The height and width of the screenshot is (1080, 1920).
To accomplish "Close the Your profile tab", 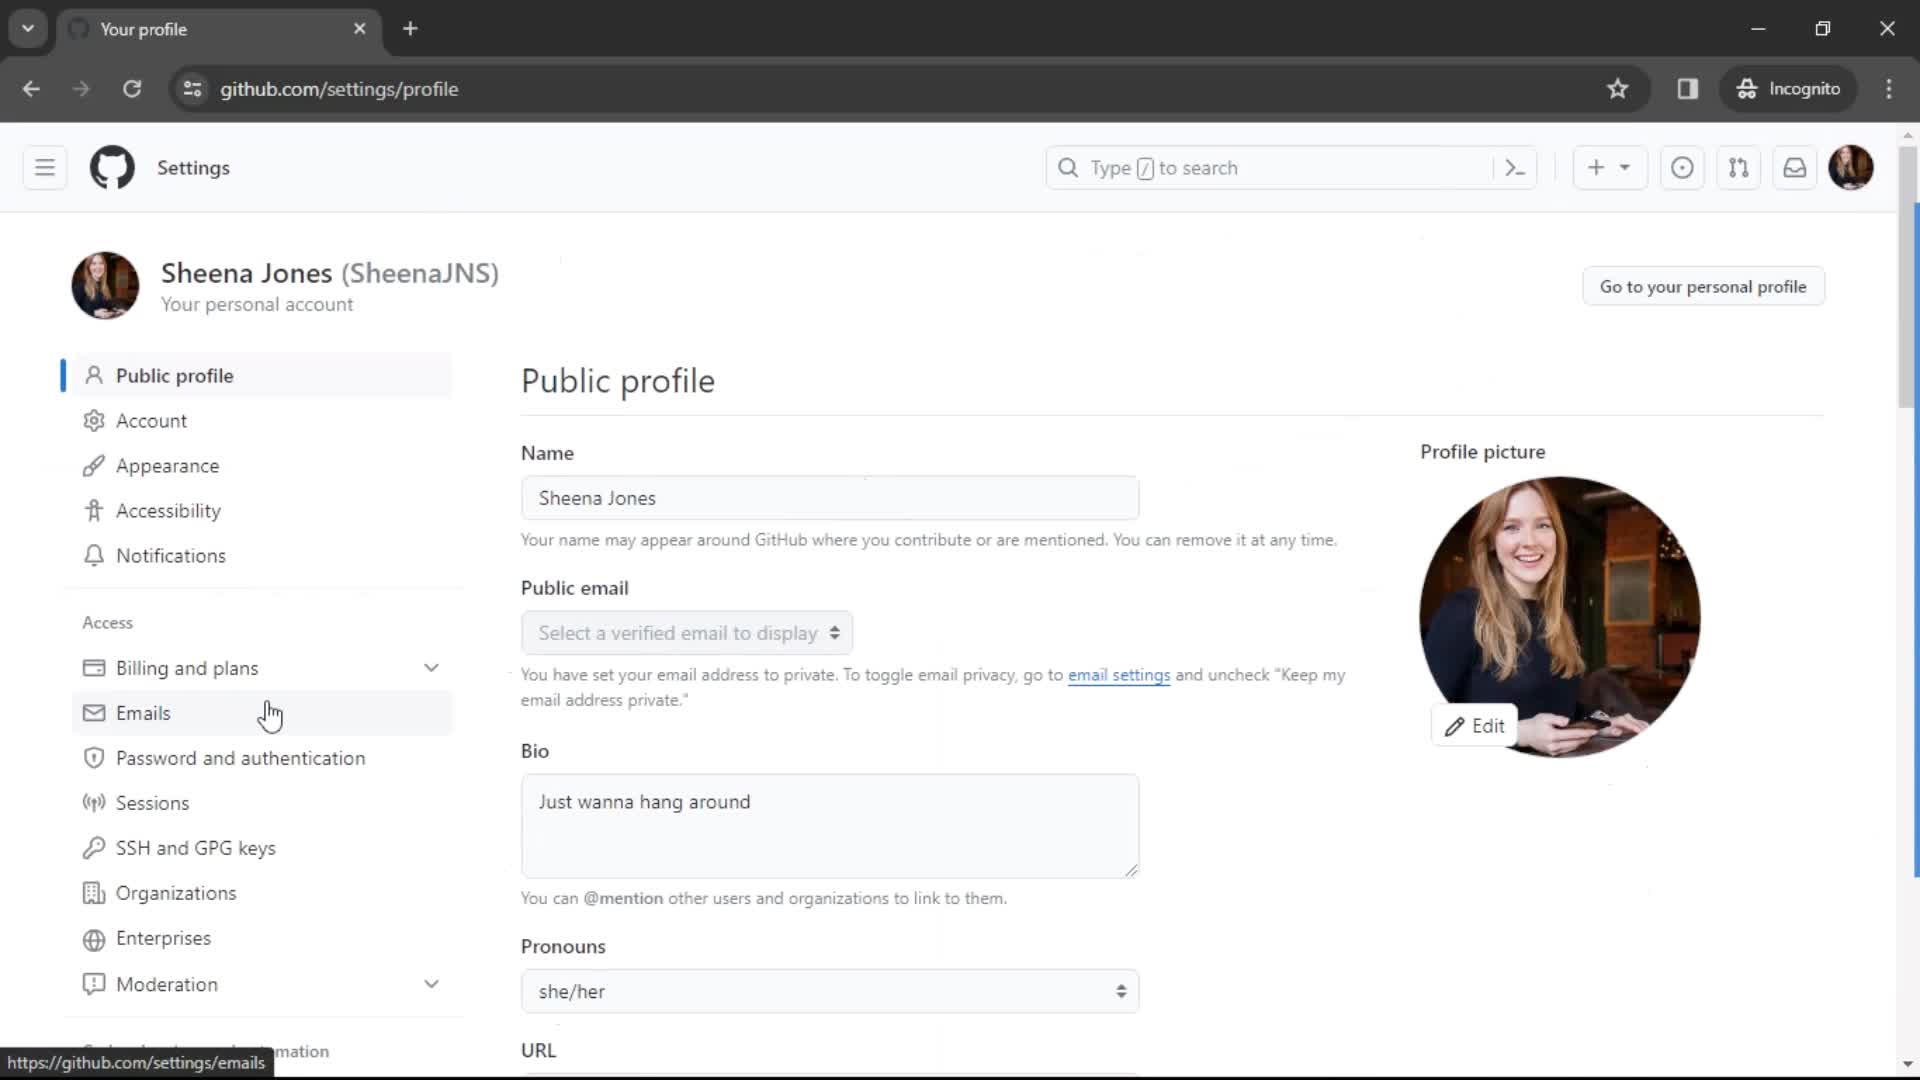I will click(x=360, y=29).
